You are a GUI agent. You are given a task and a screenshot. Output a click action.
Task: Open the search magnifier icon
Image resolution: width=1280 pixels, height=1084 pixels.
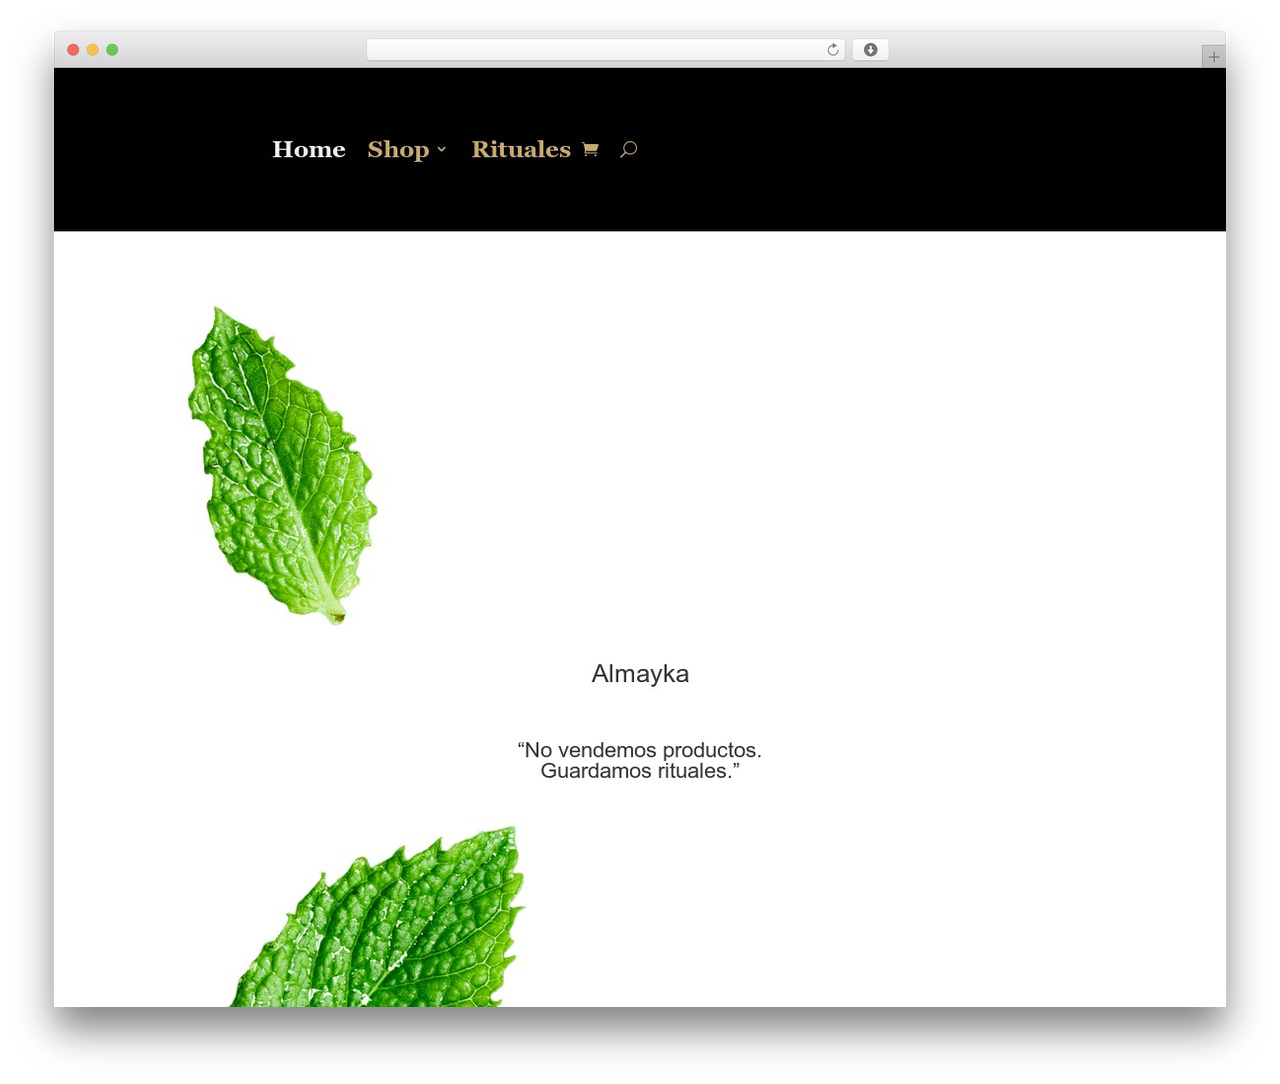(x=628, y=149)
